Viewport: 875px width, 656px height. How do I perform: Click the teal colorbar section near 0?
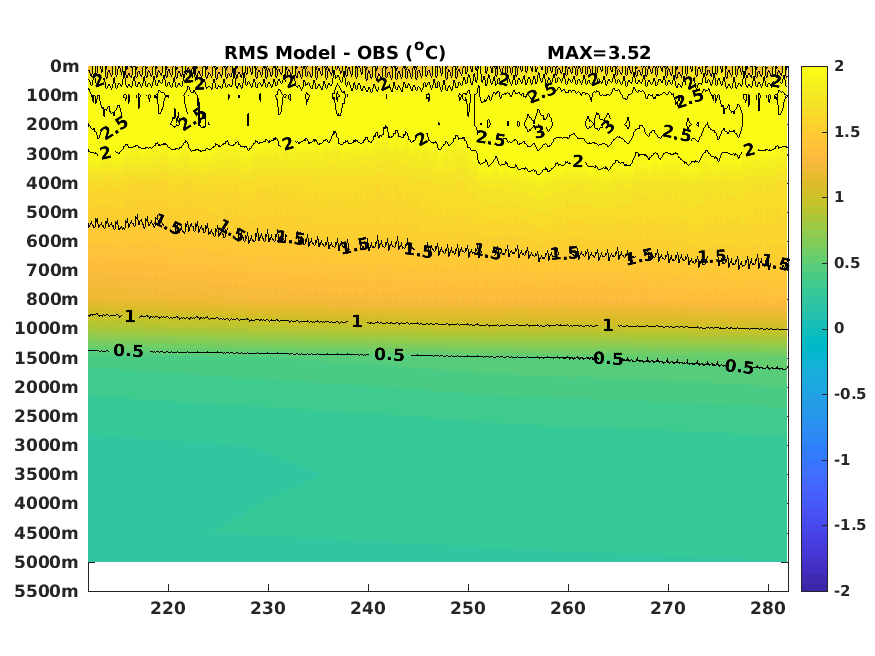pos(814,329)
